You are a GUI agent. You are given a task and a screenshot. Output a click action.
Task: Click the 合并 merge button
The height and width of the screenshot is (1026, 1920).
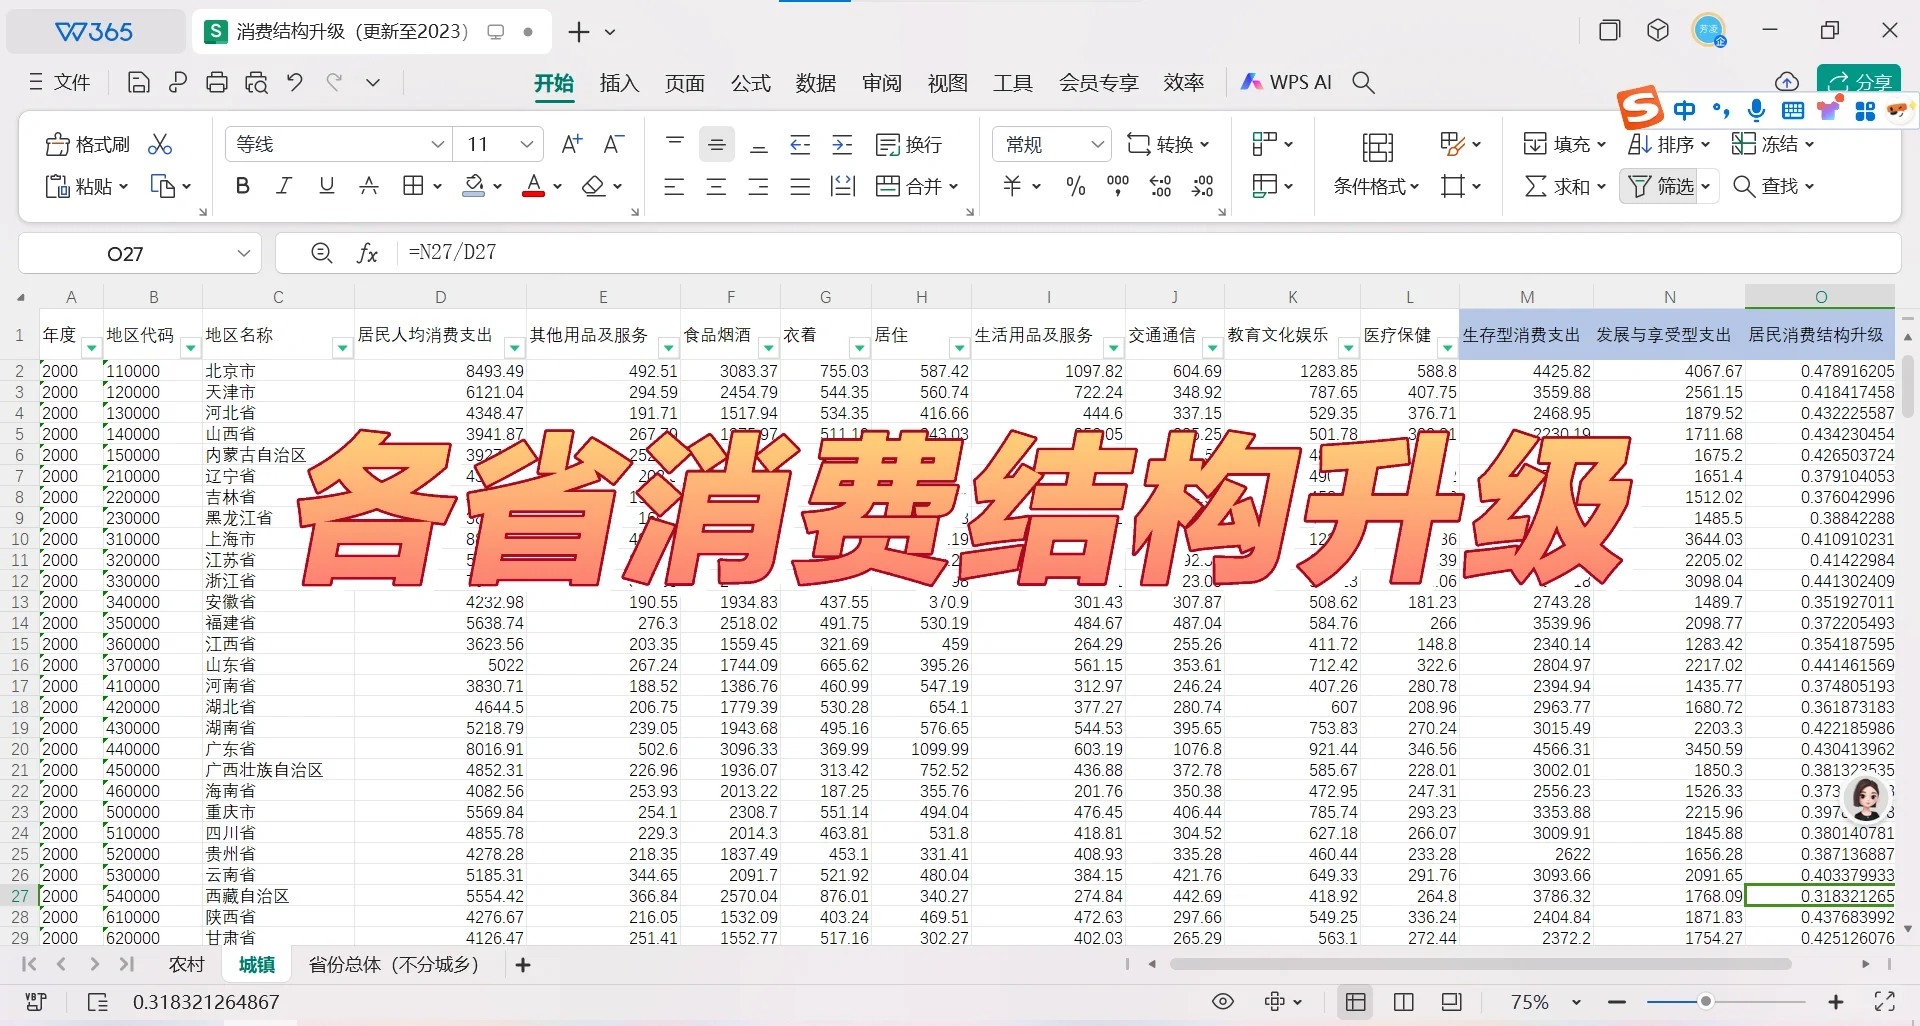(915, 186)
